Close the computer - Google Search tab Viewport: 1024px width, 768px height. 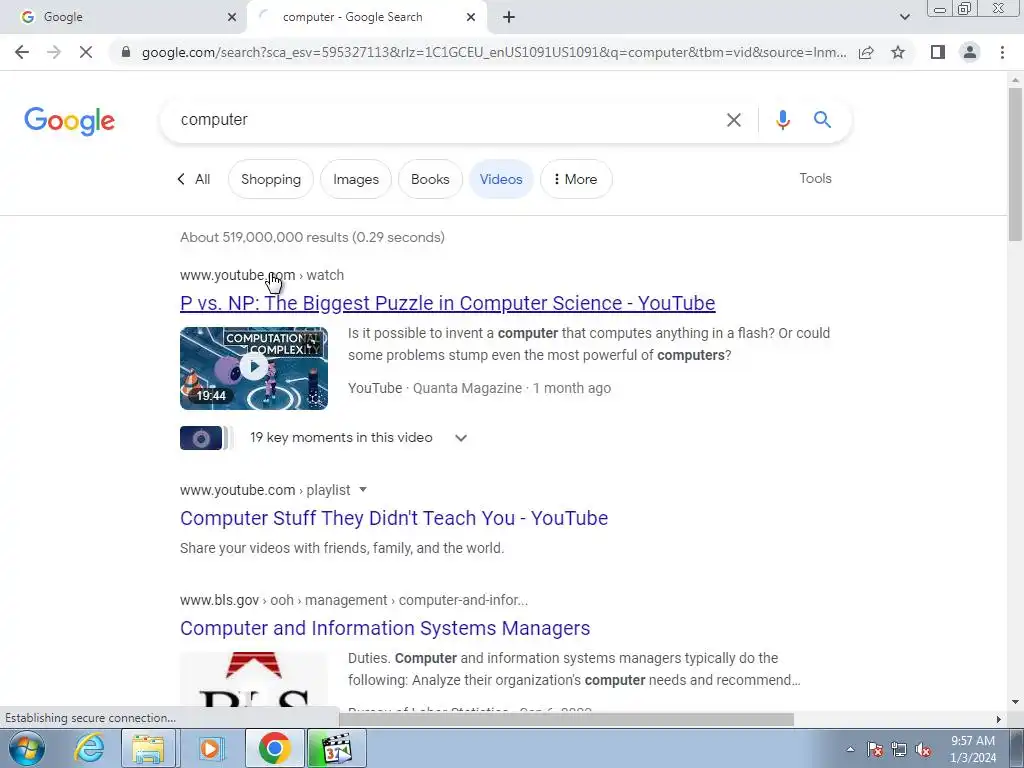tap(471, 18)
